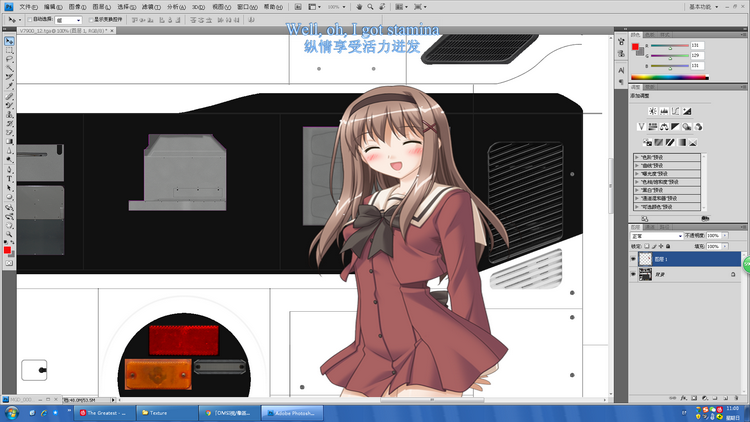Add a Levels adjustment
Viewport: 750px width, 422px height.
664,111
